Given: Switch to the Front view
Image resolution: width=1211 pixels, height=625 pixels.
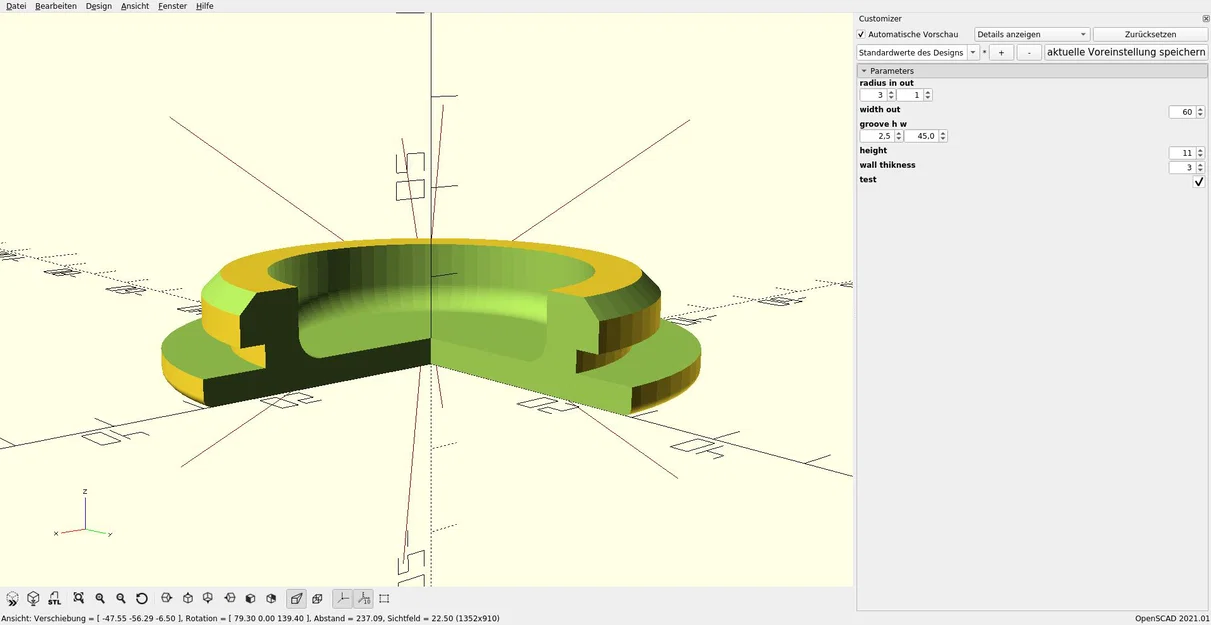Looking at the screenshot, I should [250, 598].
